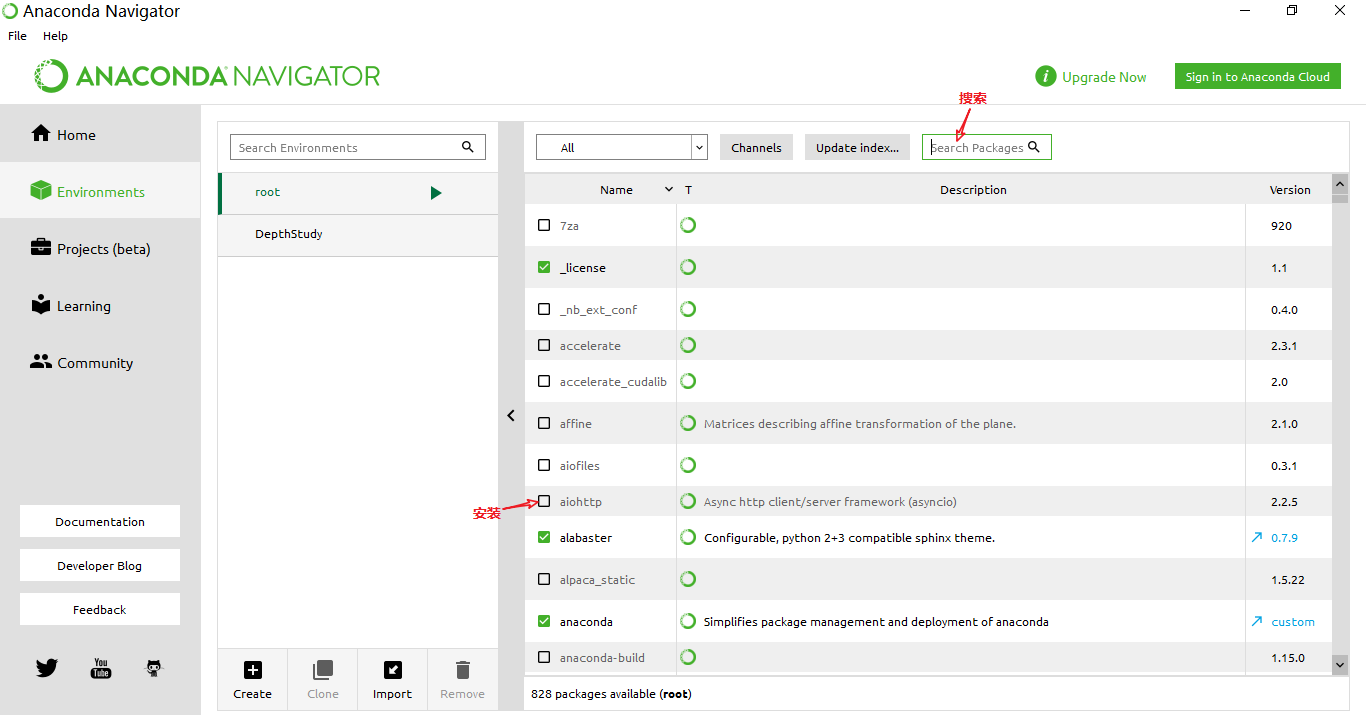1366x715 pixels.
Task: Go to the Home tab
Action: (x=100, y=134)
